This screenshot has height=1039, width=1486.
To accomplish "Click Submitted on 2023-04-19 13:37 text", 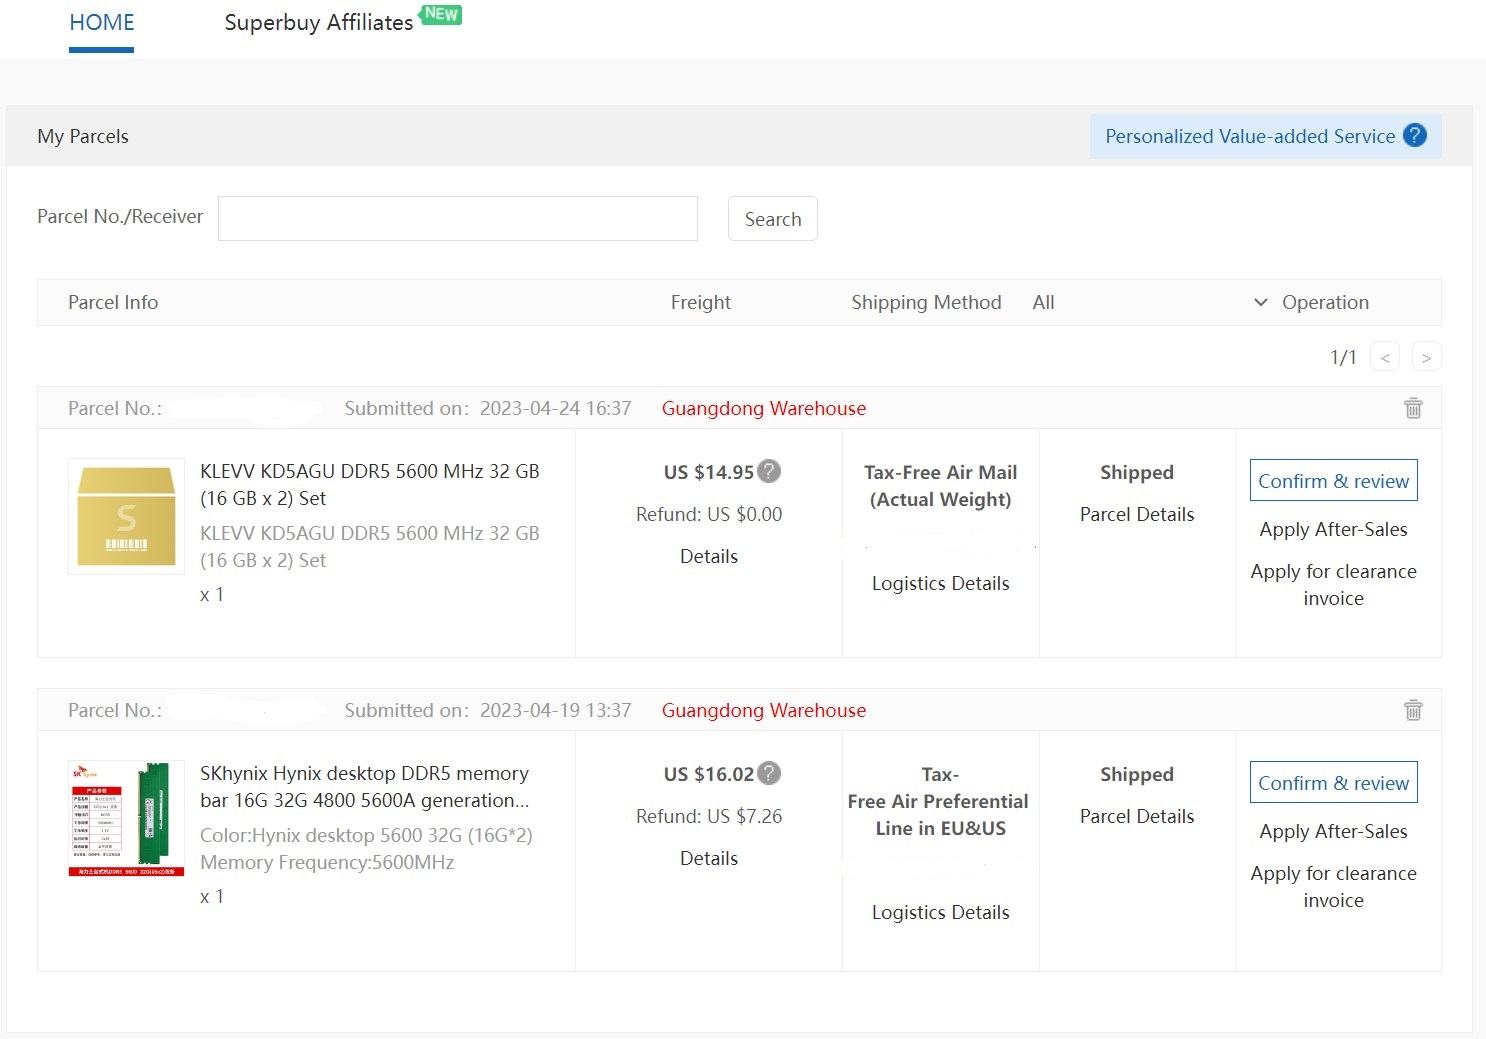I will 488,710.
